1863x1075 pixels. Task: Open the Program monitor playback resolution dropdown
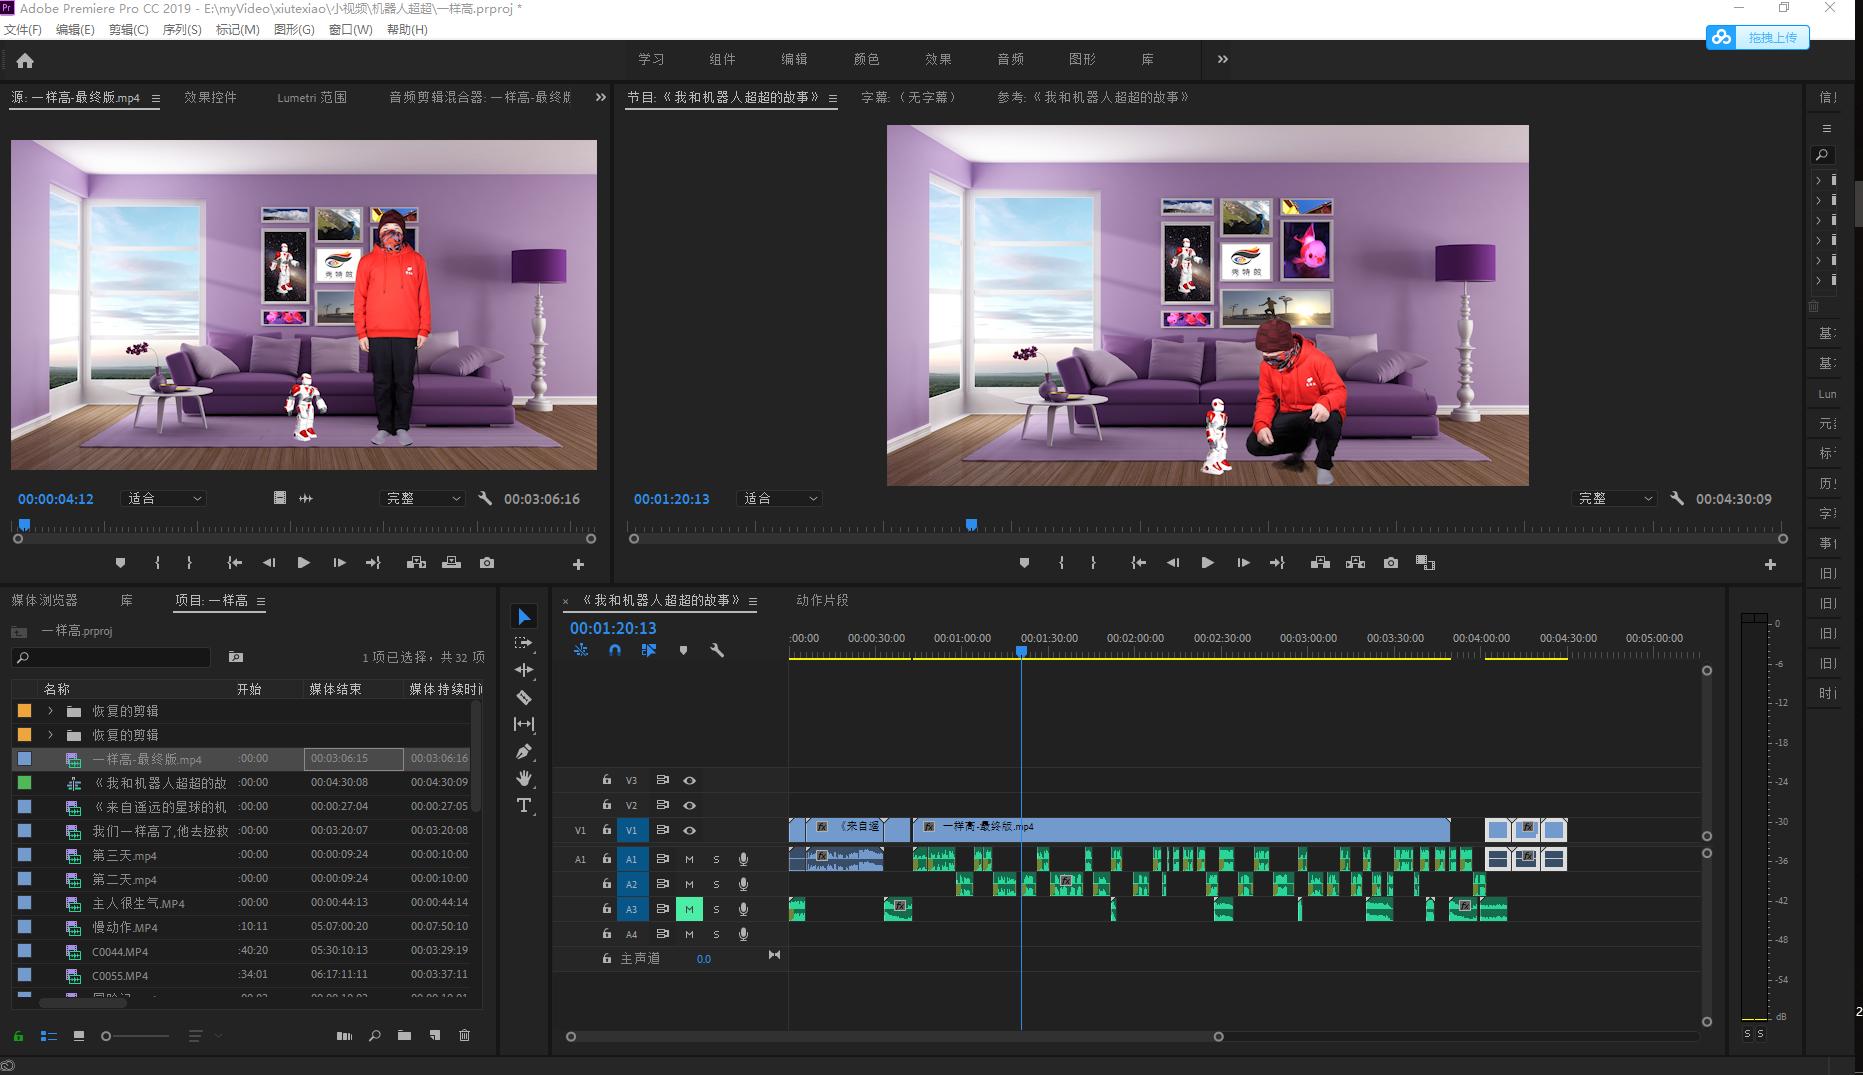click(x=1614, y=498)
